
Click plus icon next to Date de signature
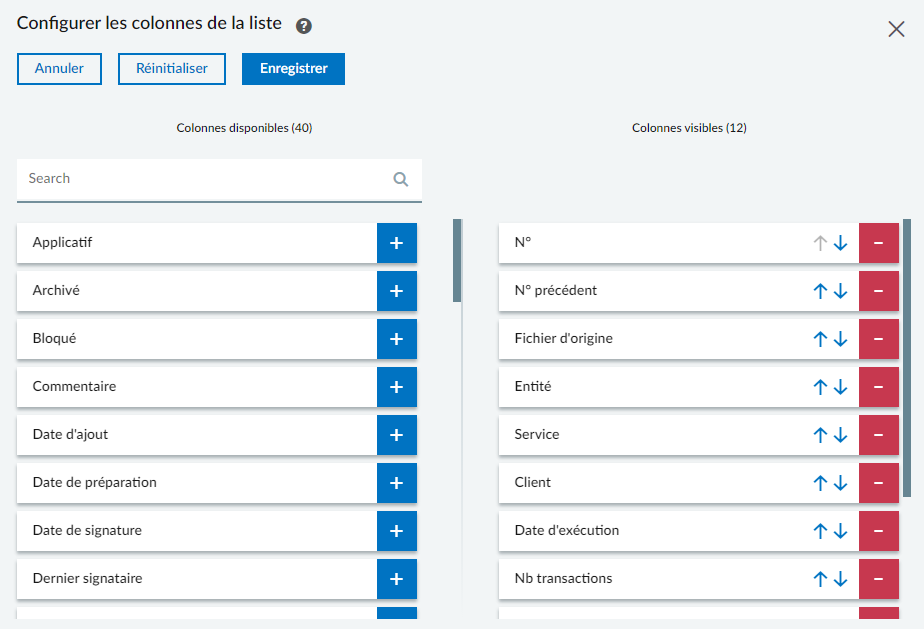click(396, 531)
